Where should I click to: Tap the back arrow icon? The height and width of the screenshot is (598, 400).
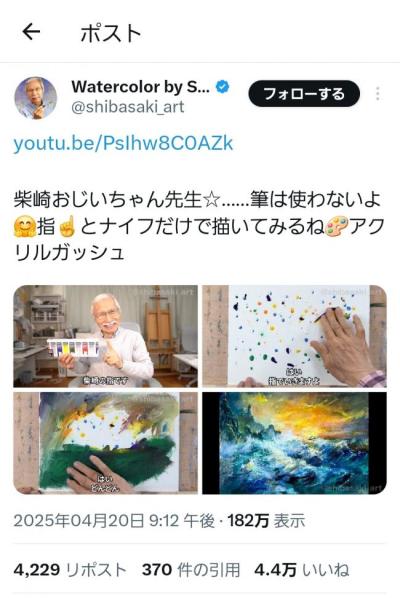[31, 32]
